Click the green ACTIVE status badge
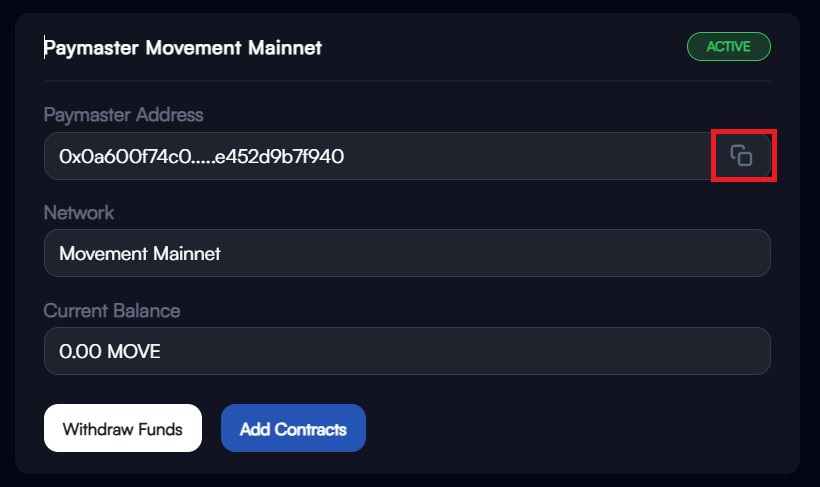 (x=728, y=47)
